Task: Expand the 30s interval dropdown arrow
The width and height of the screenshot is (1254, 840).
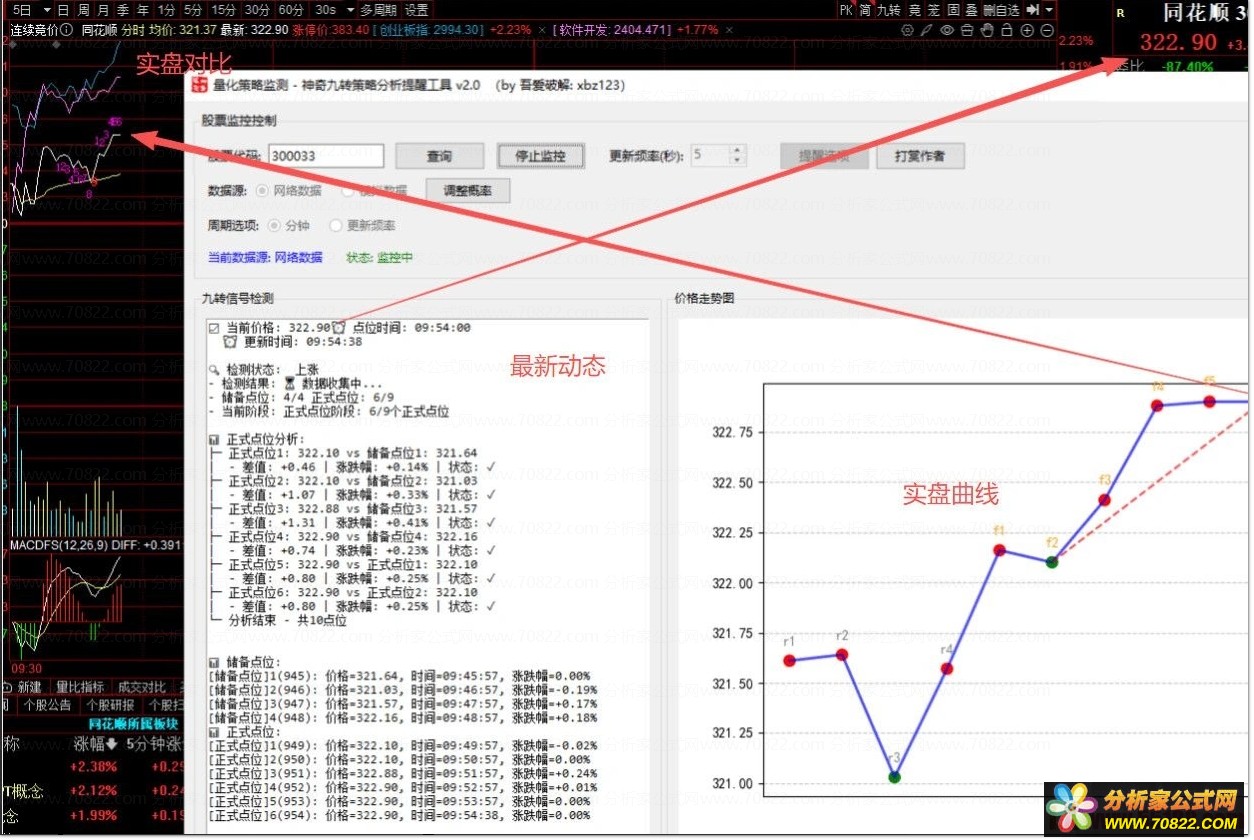Action: tap(350, 10)
